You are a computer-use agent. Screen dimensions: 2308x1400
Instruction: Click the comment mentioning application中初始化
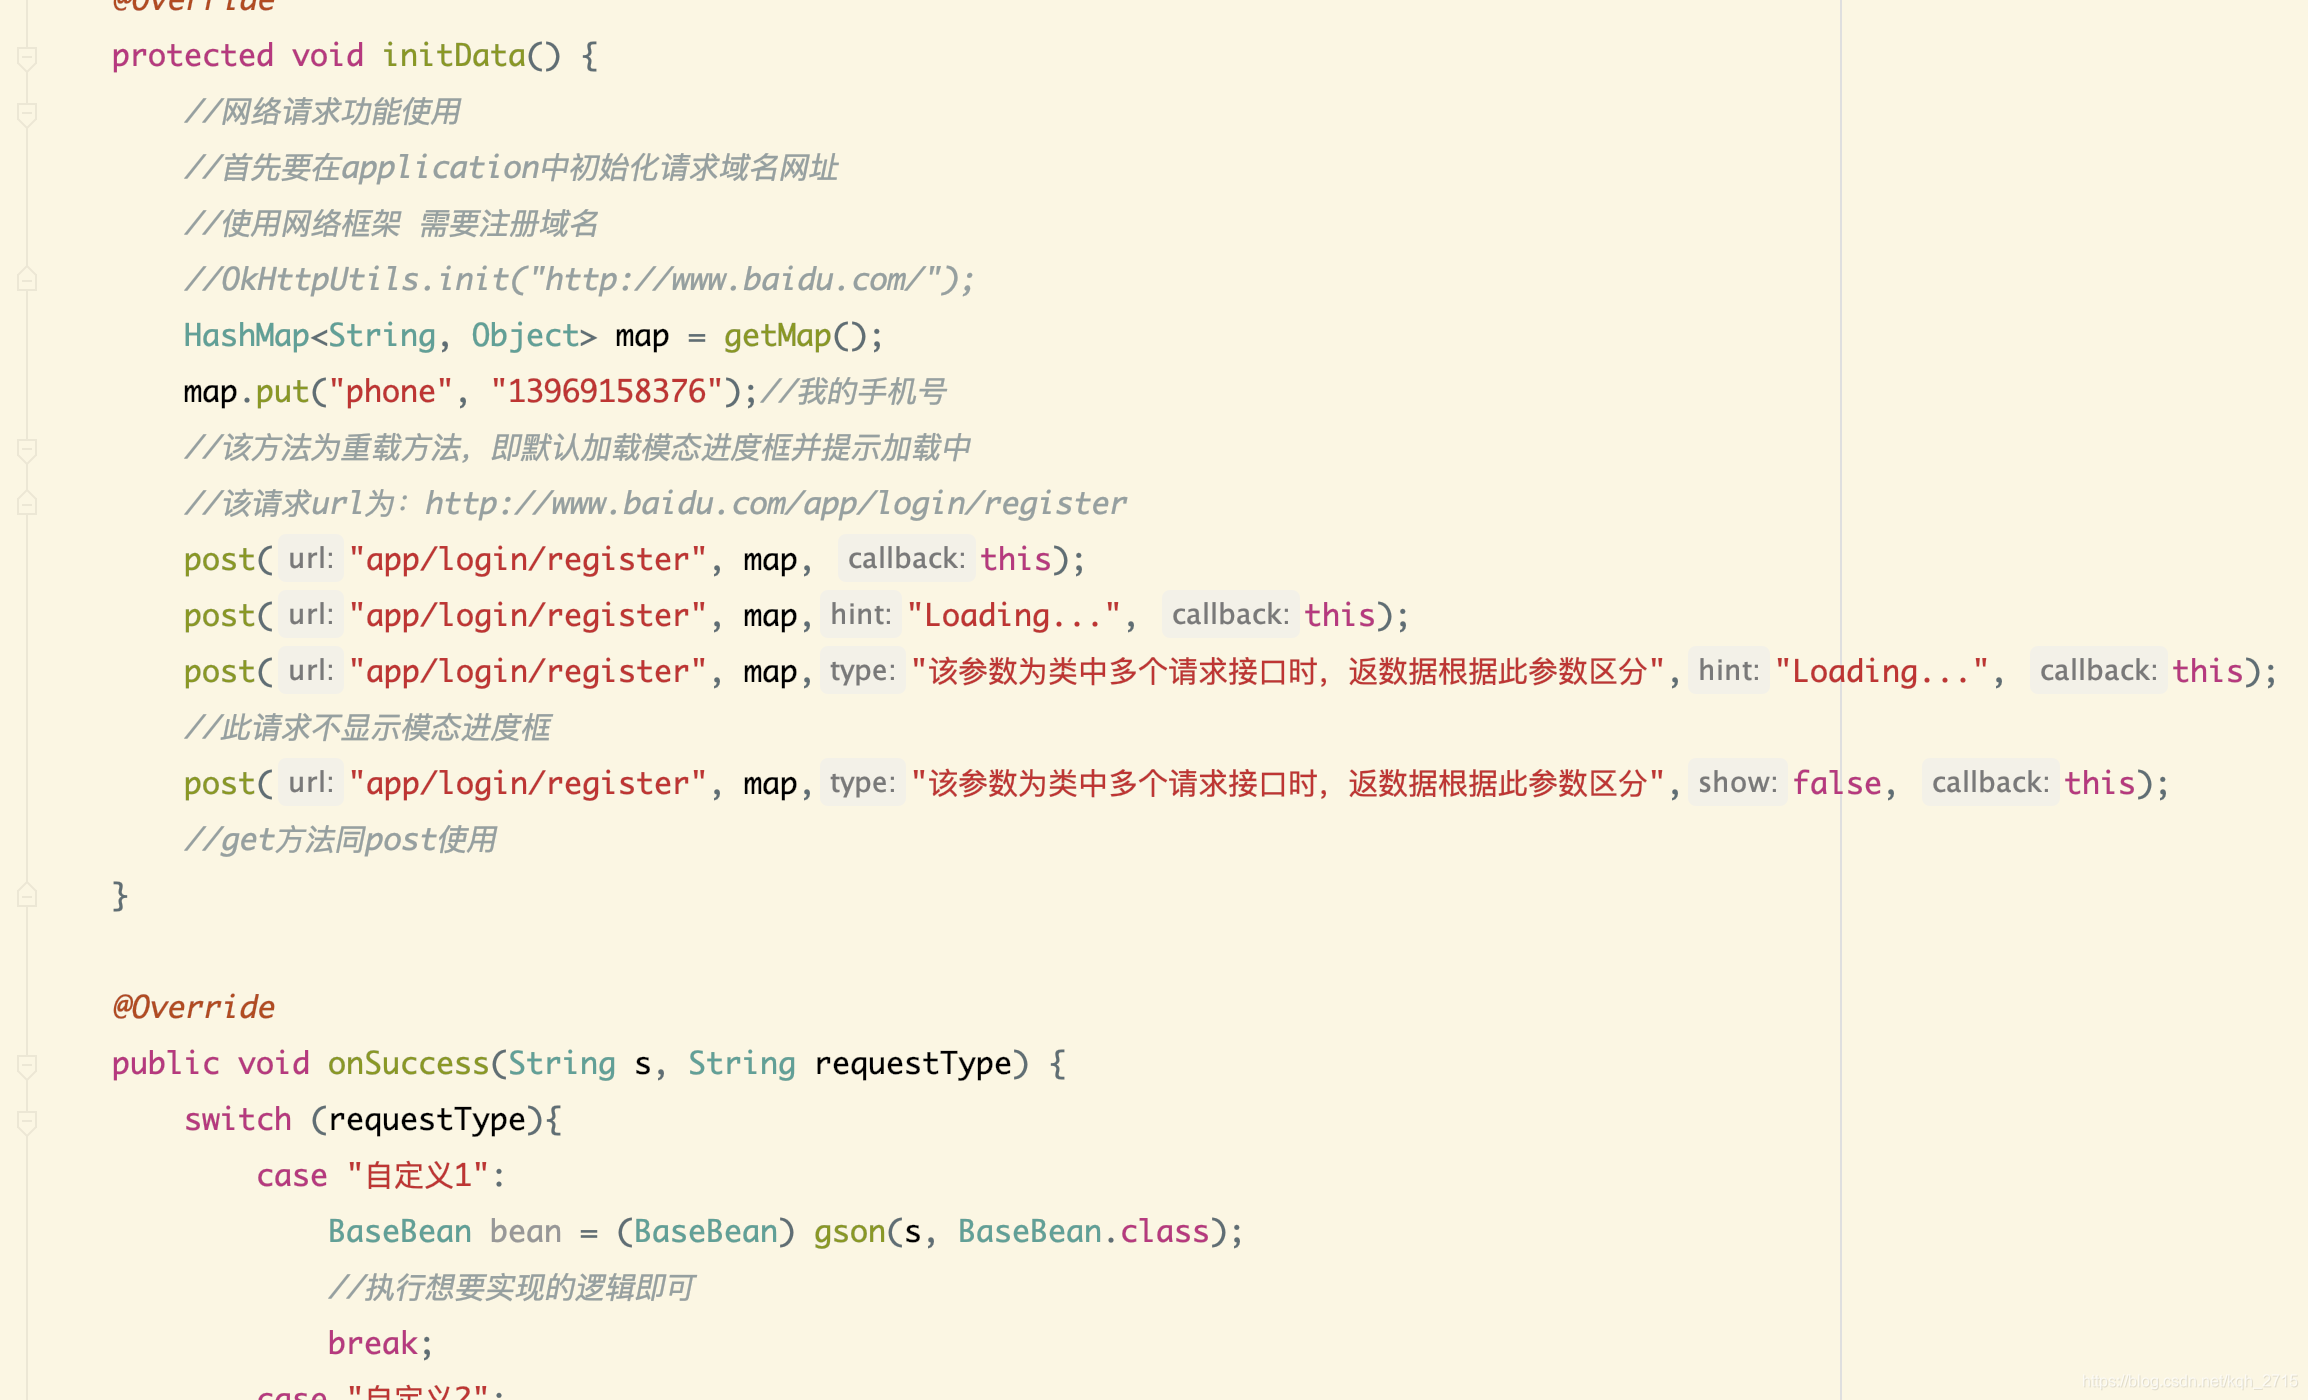click(x=511, y=167)
